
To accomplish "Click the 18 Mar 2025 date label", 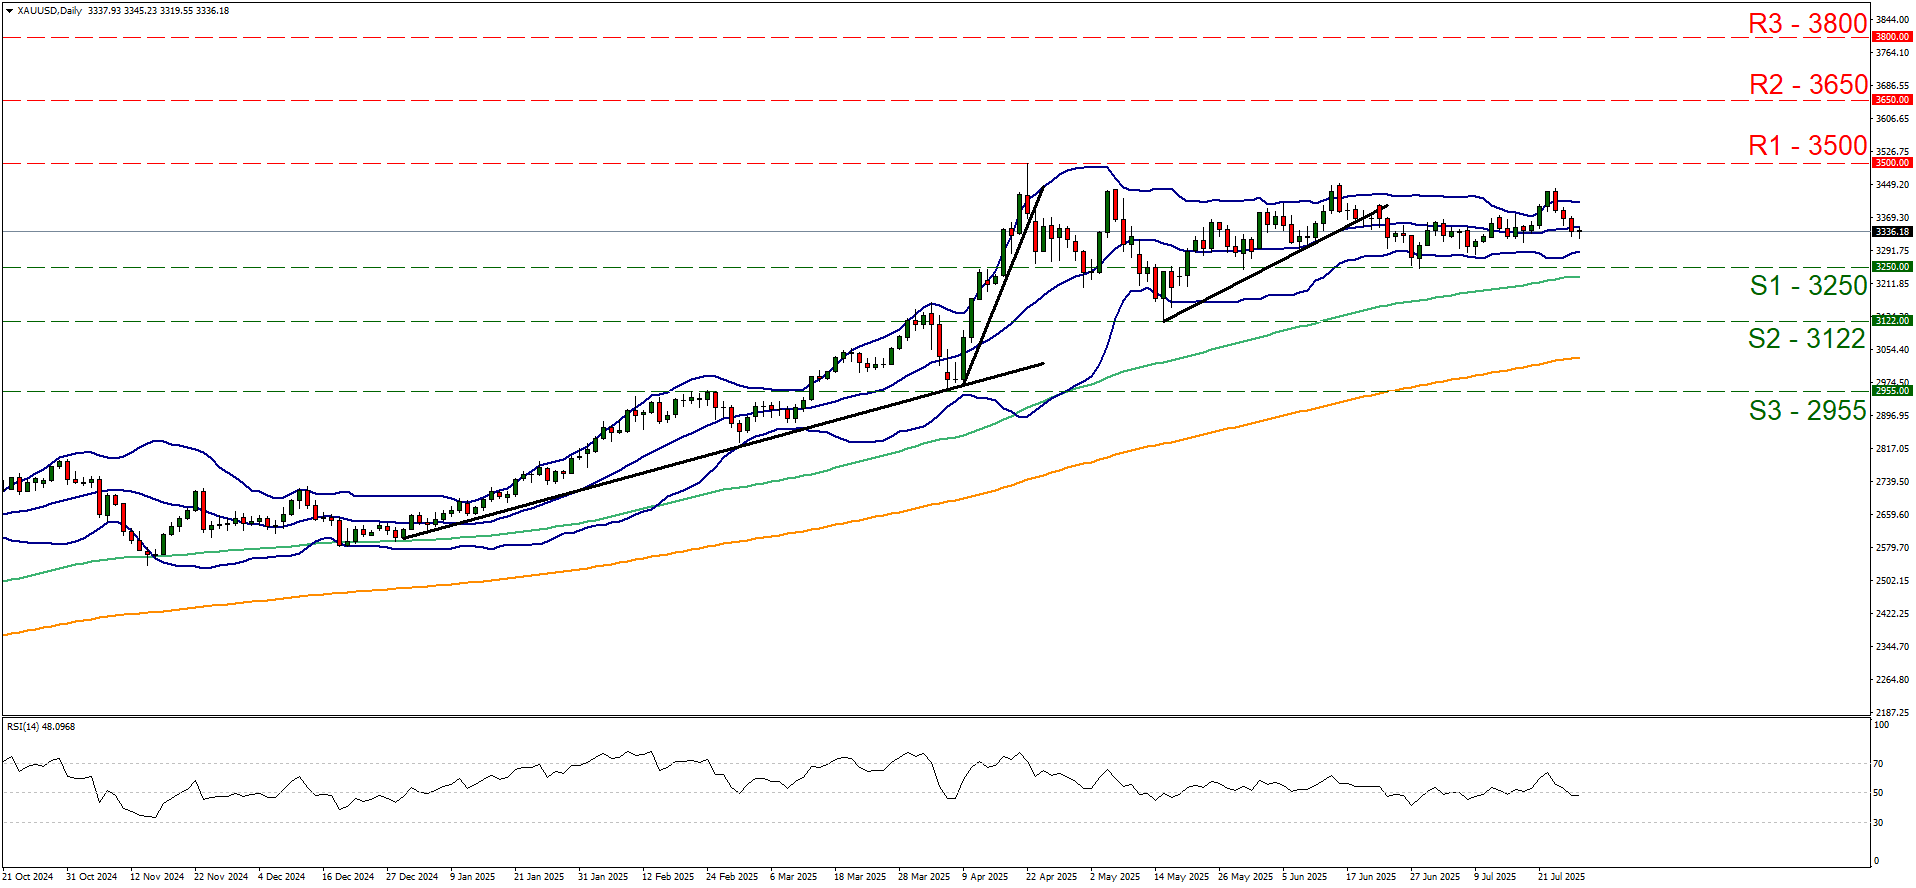I will coord(860,877).
